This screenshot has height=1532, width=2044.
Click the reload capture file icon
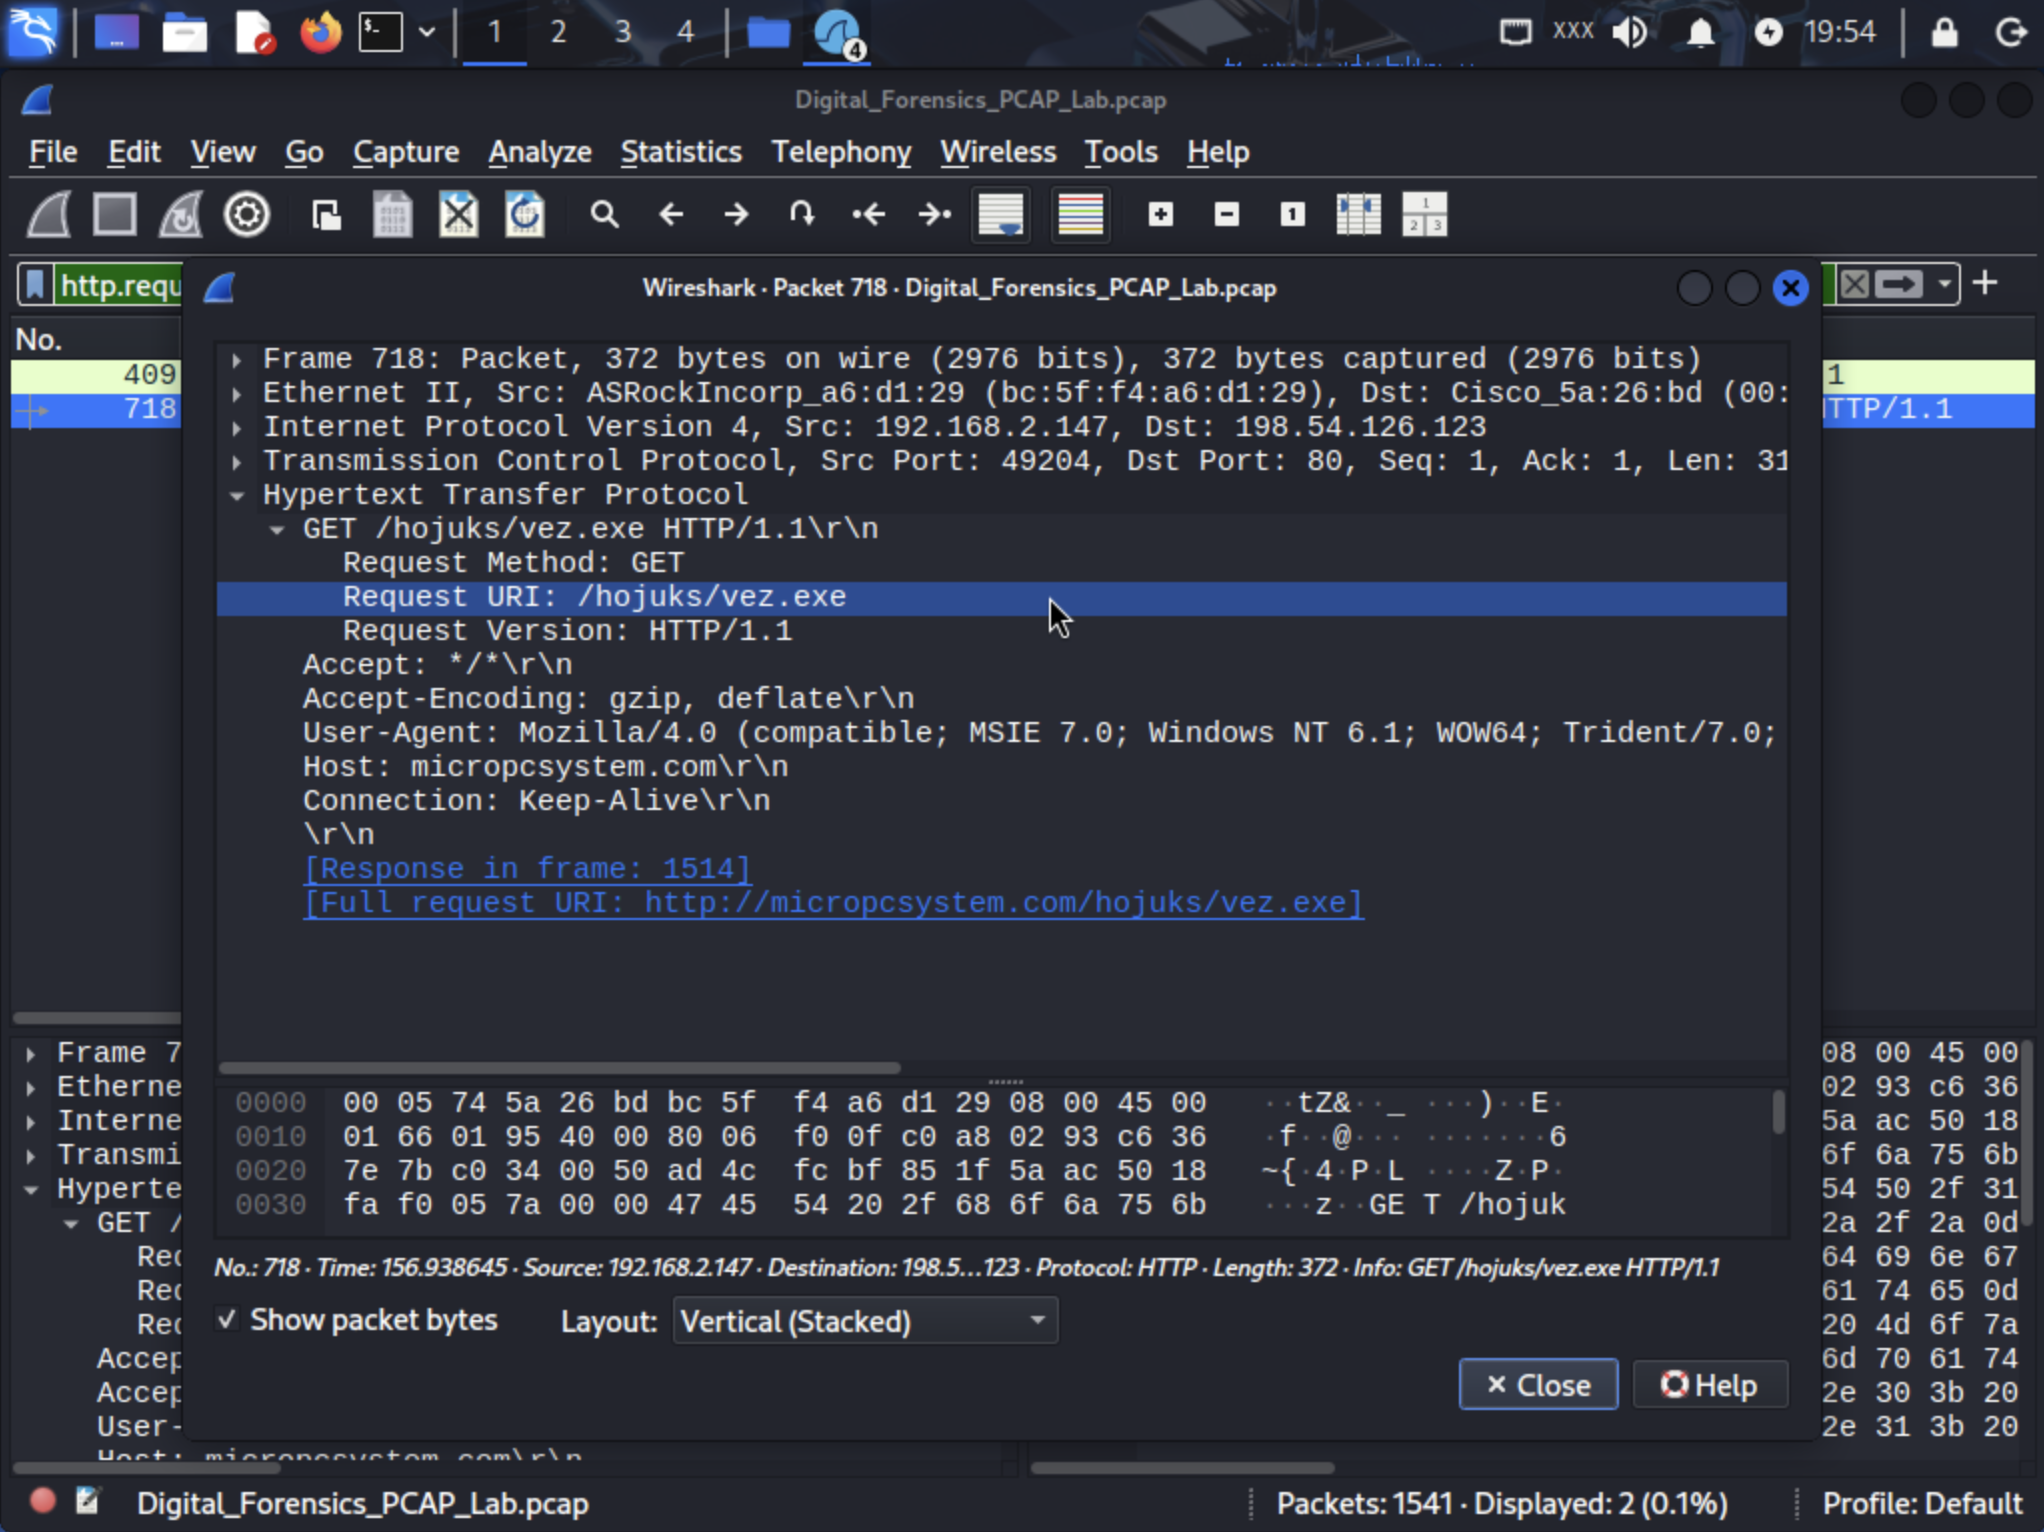click(524, 214)
